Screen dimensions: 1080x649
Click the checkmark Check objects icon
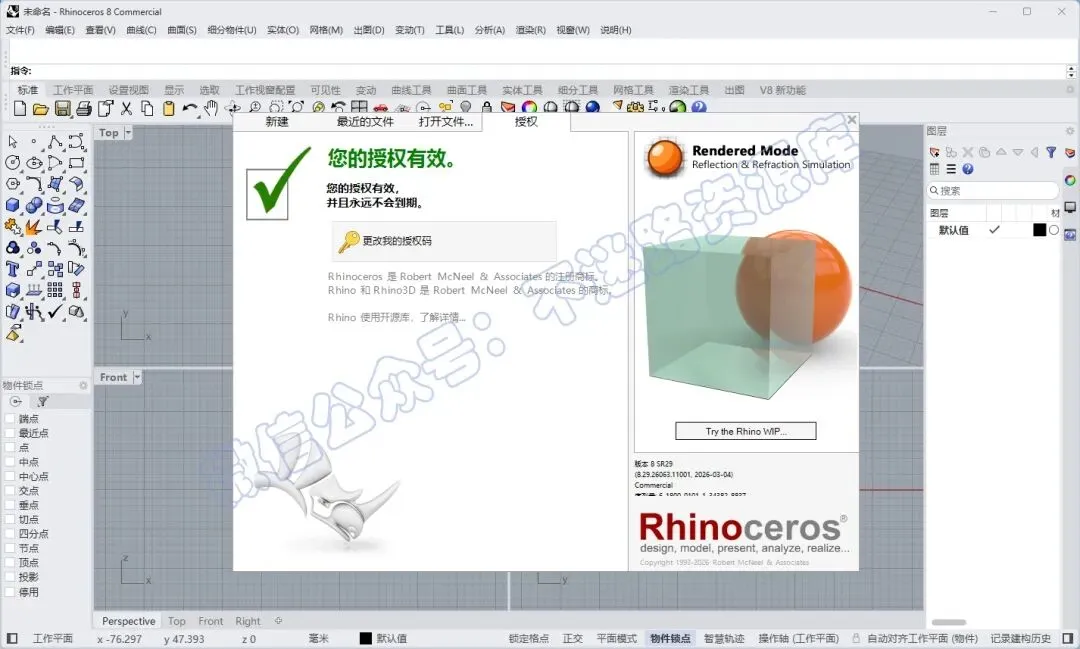point(55,311)
